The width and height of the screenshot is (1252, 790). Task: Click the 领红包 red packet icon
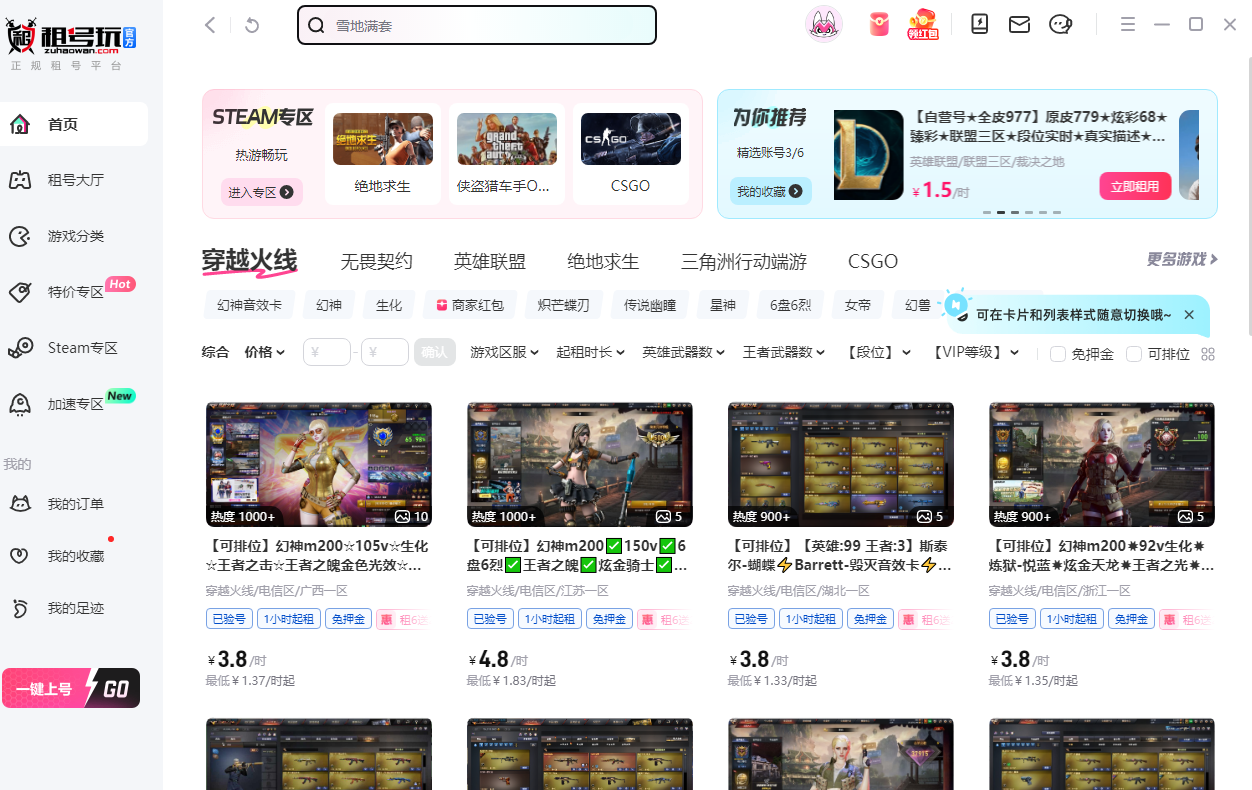pos(922,25)
